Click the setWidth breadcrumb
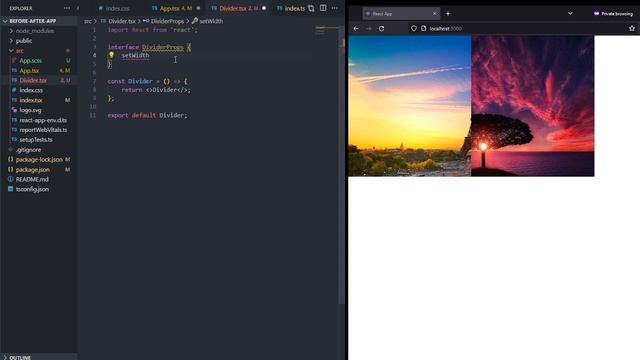Viewport: 640px width, 360px height. tap(211, 21)
